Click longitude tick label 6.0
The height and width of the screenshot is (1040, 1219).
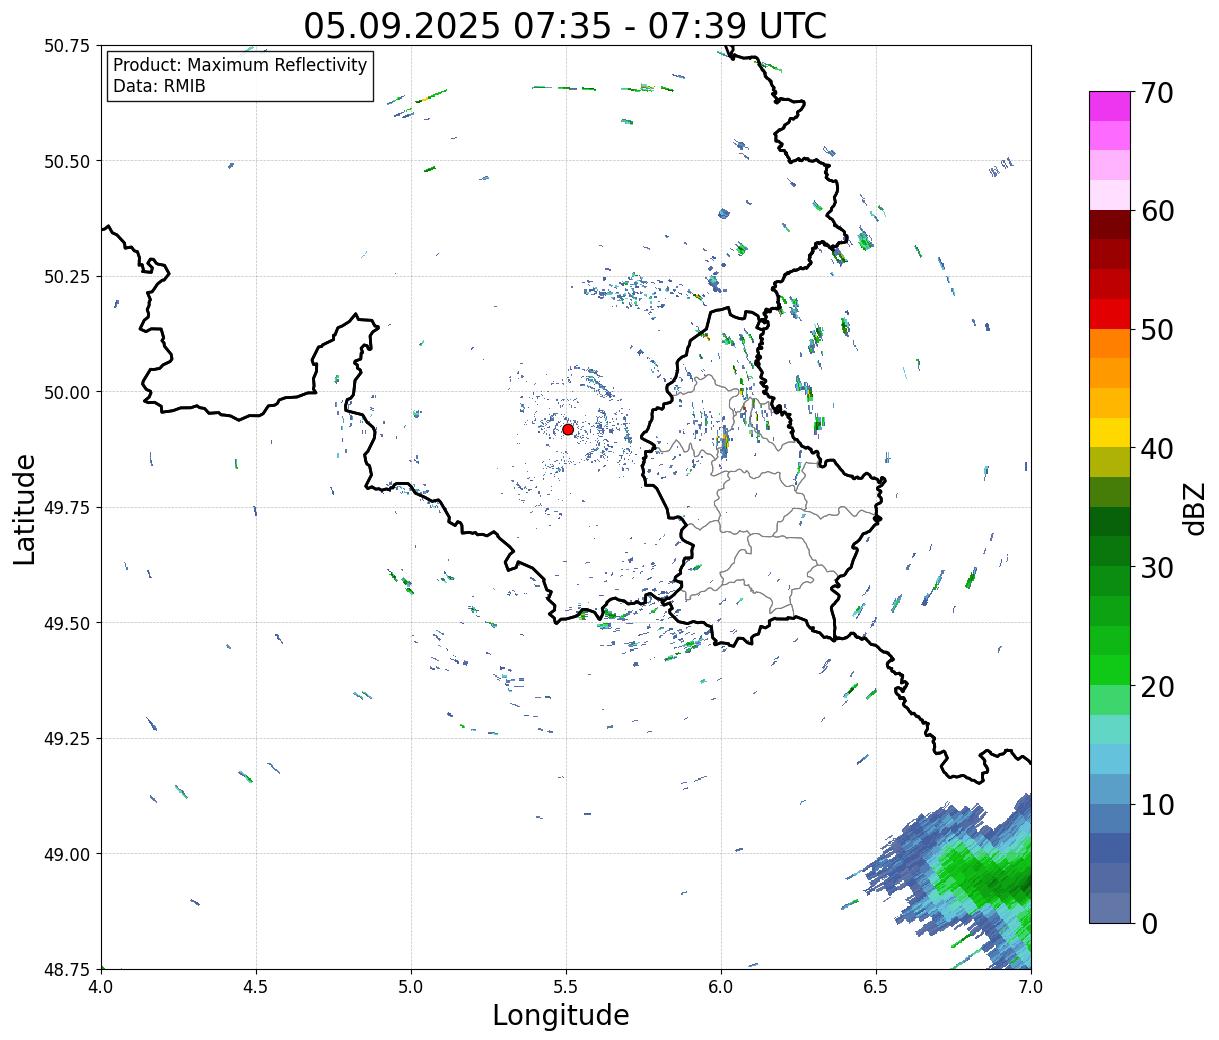coord(721,986)
